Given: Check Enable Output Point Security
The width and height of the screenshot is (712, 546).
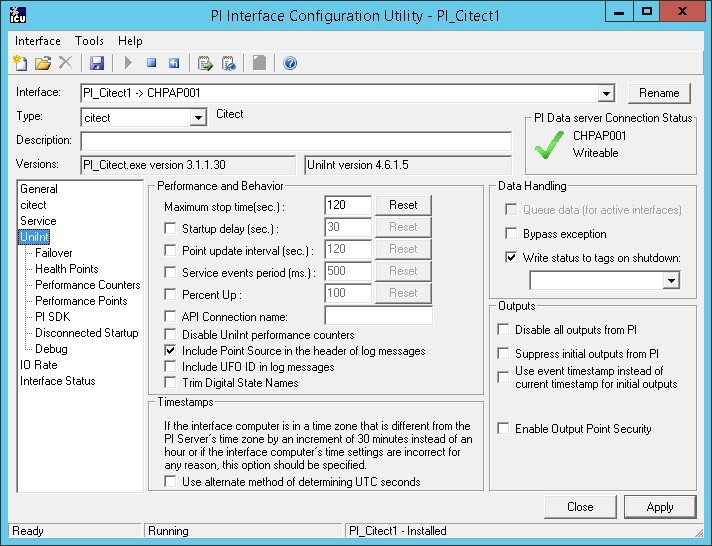Looking at the screenshot, I should tap(503, 428).
